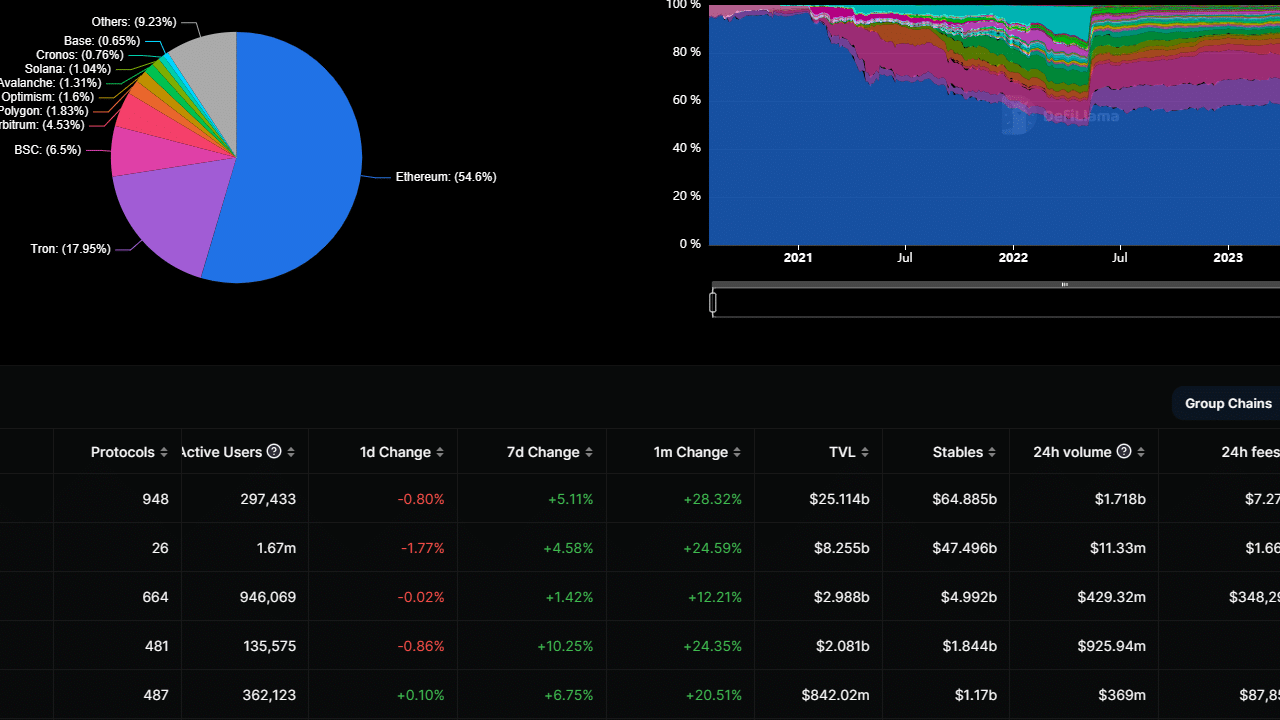Click the $8.255b TVL value
This screenshot has width=1280, height=720.
point(844,548)
